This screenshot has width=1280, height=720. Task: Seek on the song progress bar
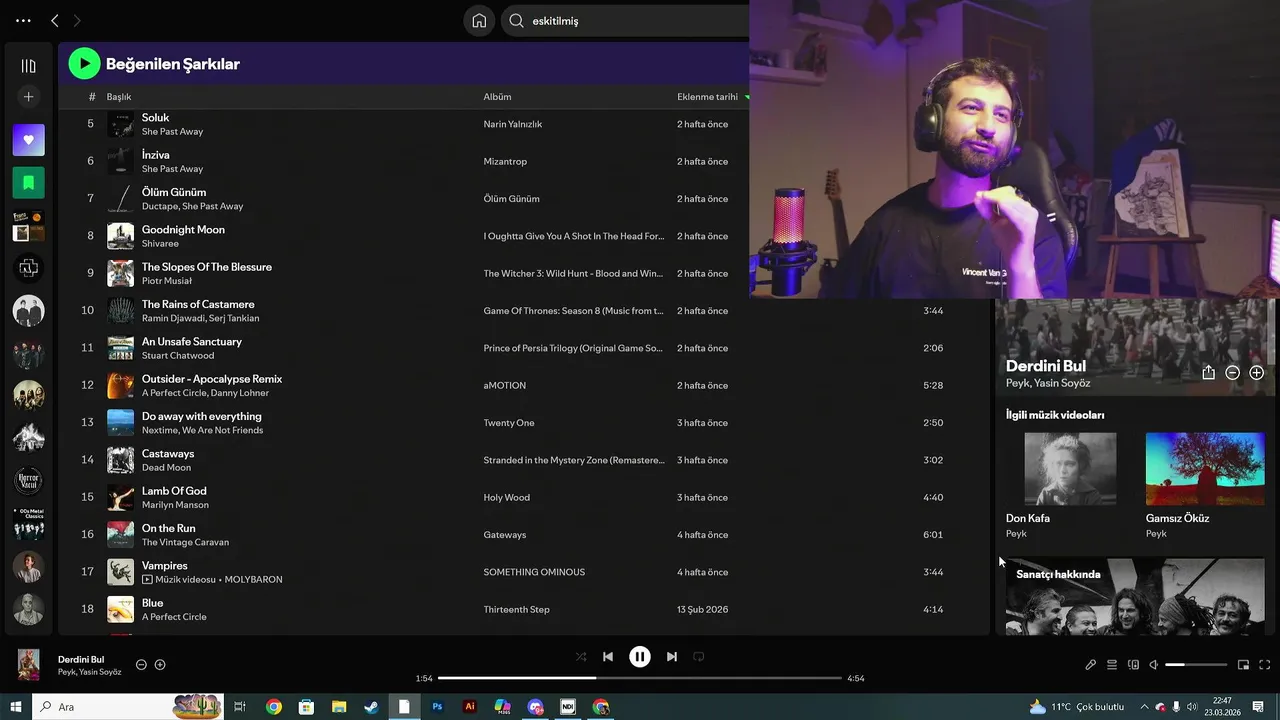(640, 678)
